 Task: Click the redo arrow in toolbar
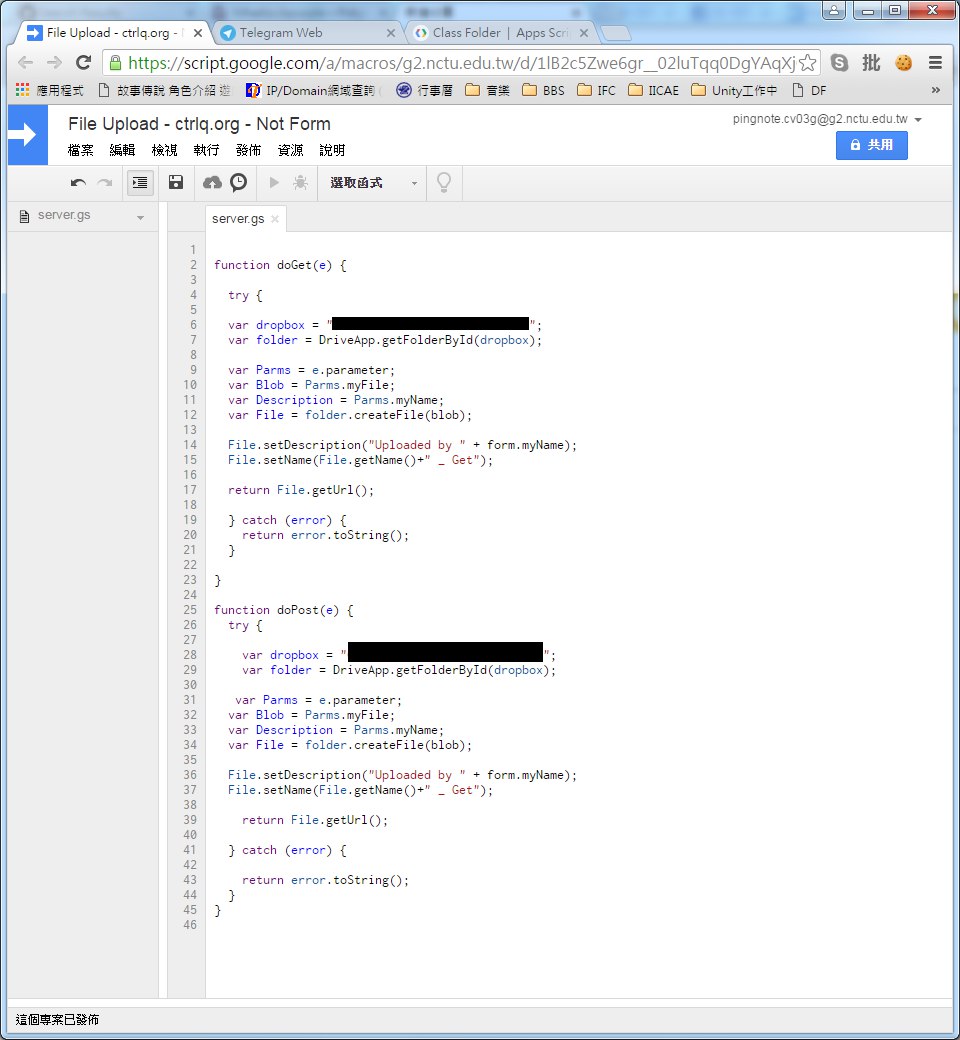[105, 182]
